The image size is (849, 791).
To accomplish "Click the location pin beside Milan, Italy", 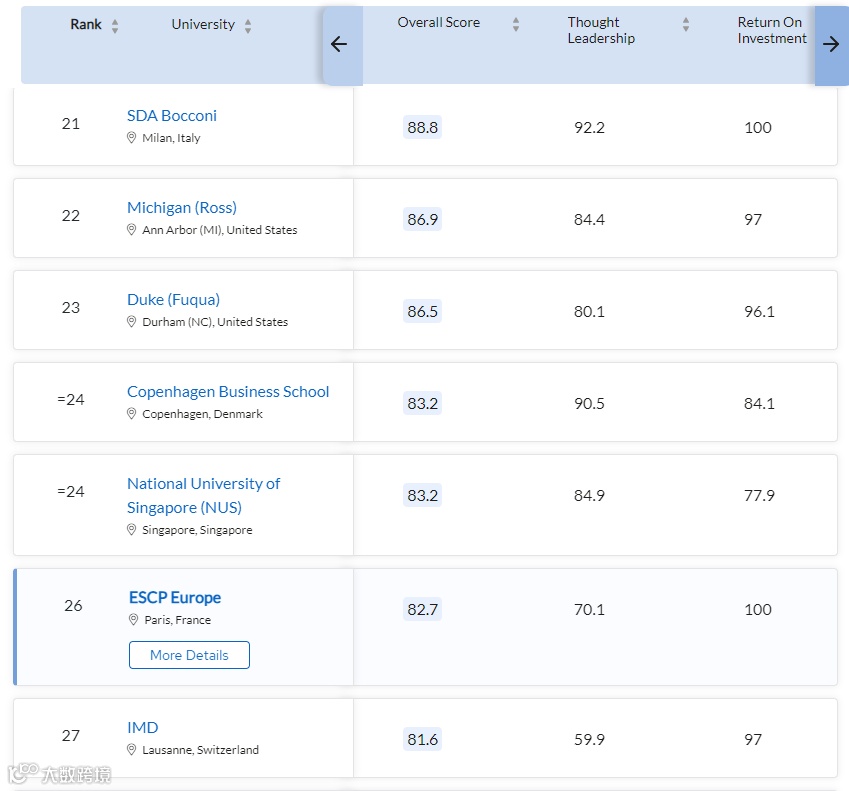I will pyautogui.click(x=132, y=138).
